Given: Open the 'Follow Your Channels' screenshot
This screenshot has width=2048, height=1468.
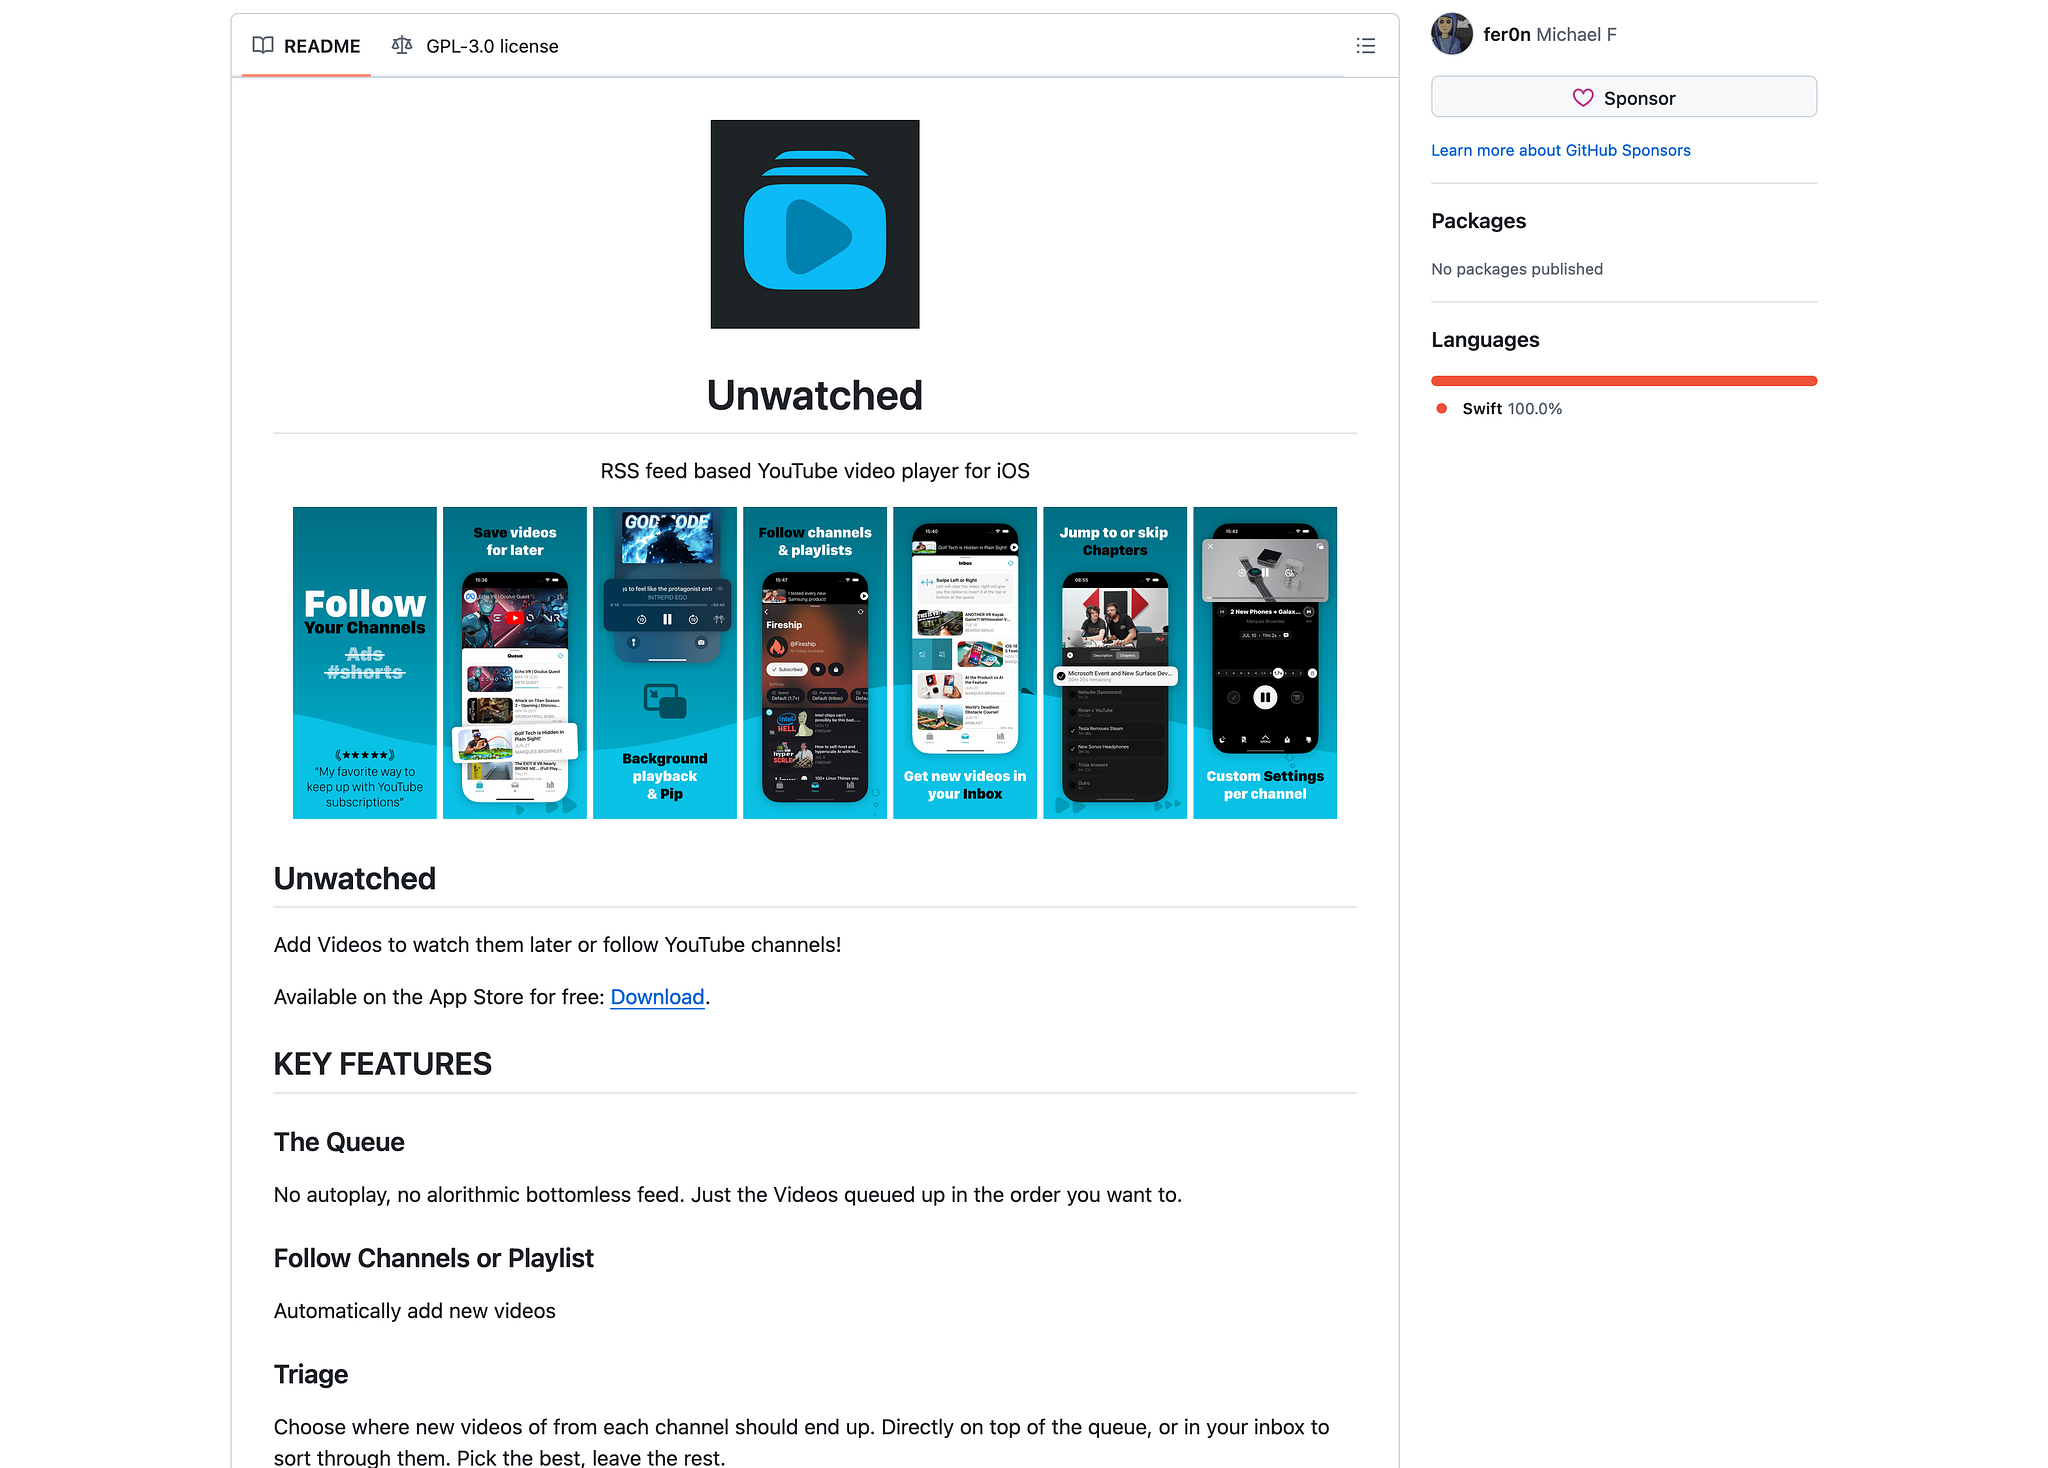Looking at the screenshot, I should tap(364, 663).
